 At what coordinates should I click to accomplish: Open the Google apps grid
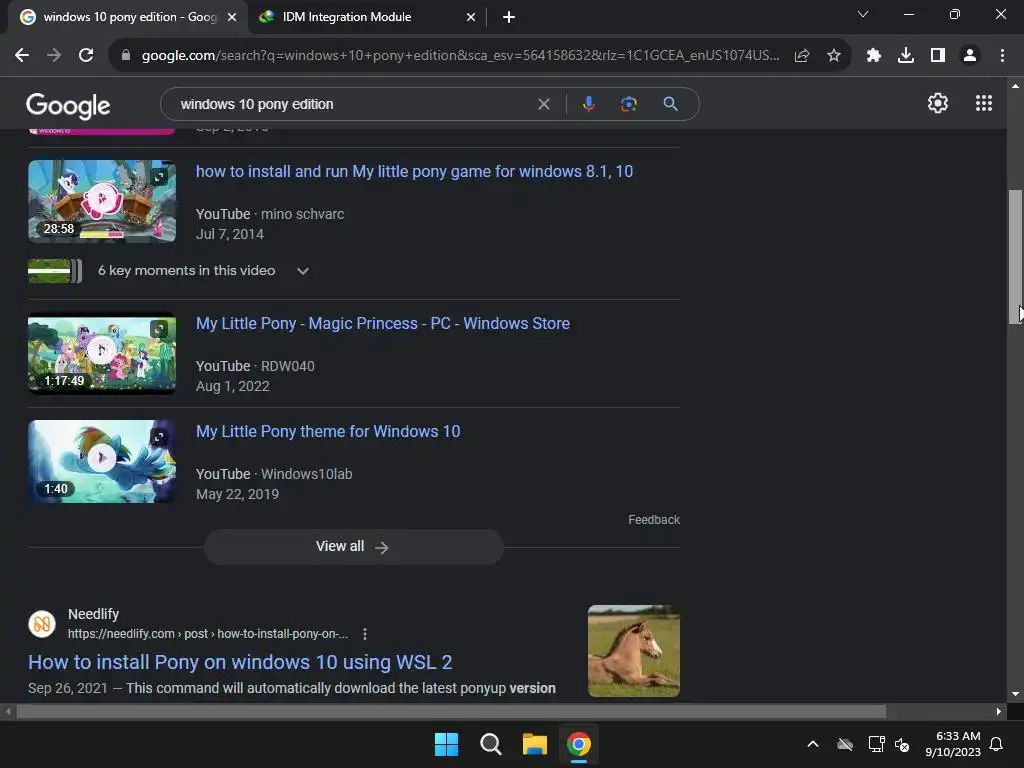(984, 103)
